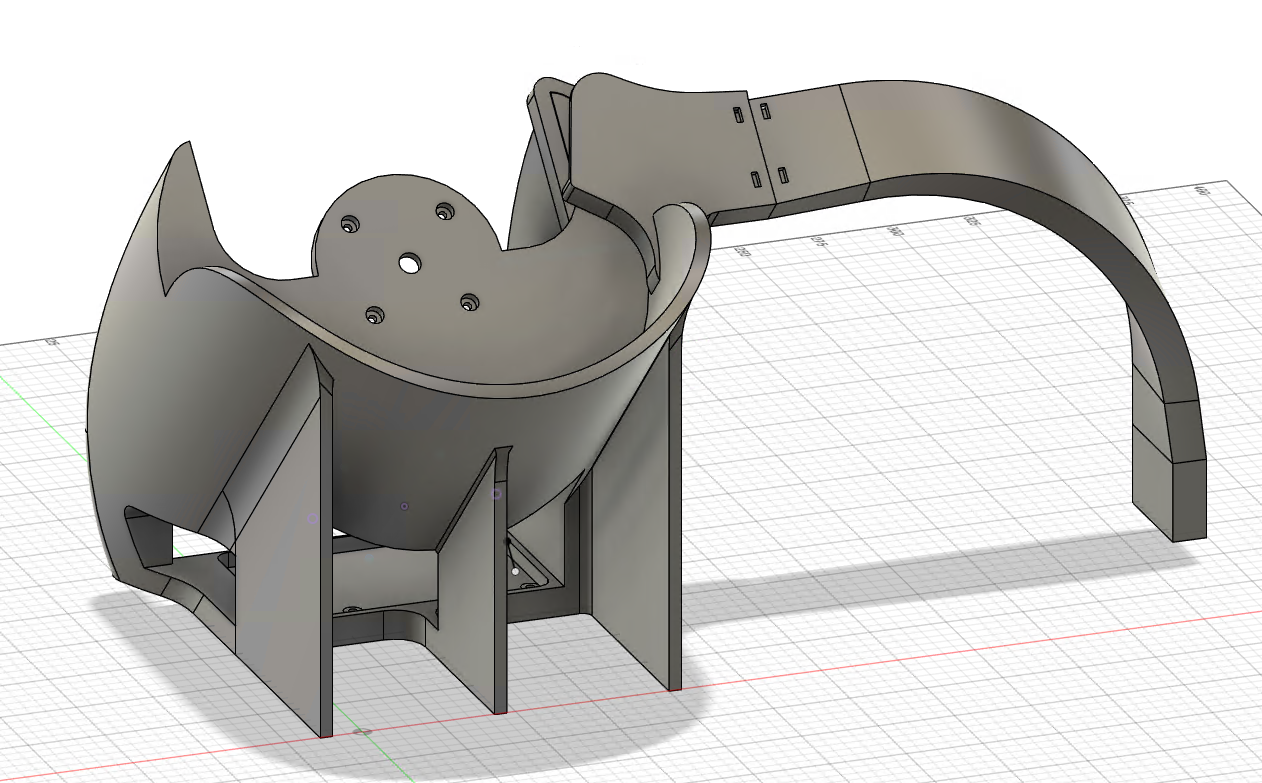The width and height of the screenshot is (1262, 783).
Task: Pick the lower-right countersunk screw hole
Action: (468, 301)
